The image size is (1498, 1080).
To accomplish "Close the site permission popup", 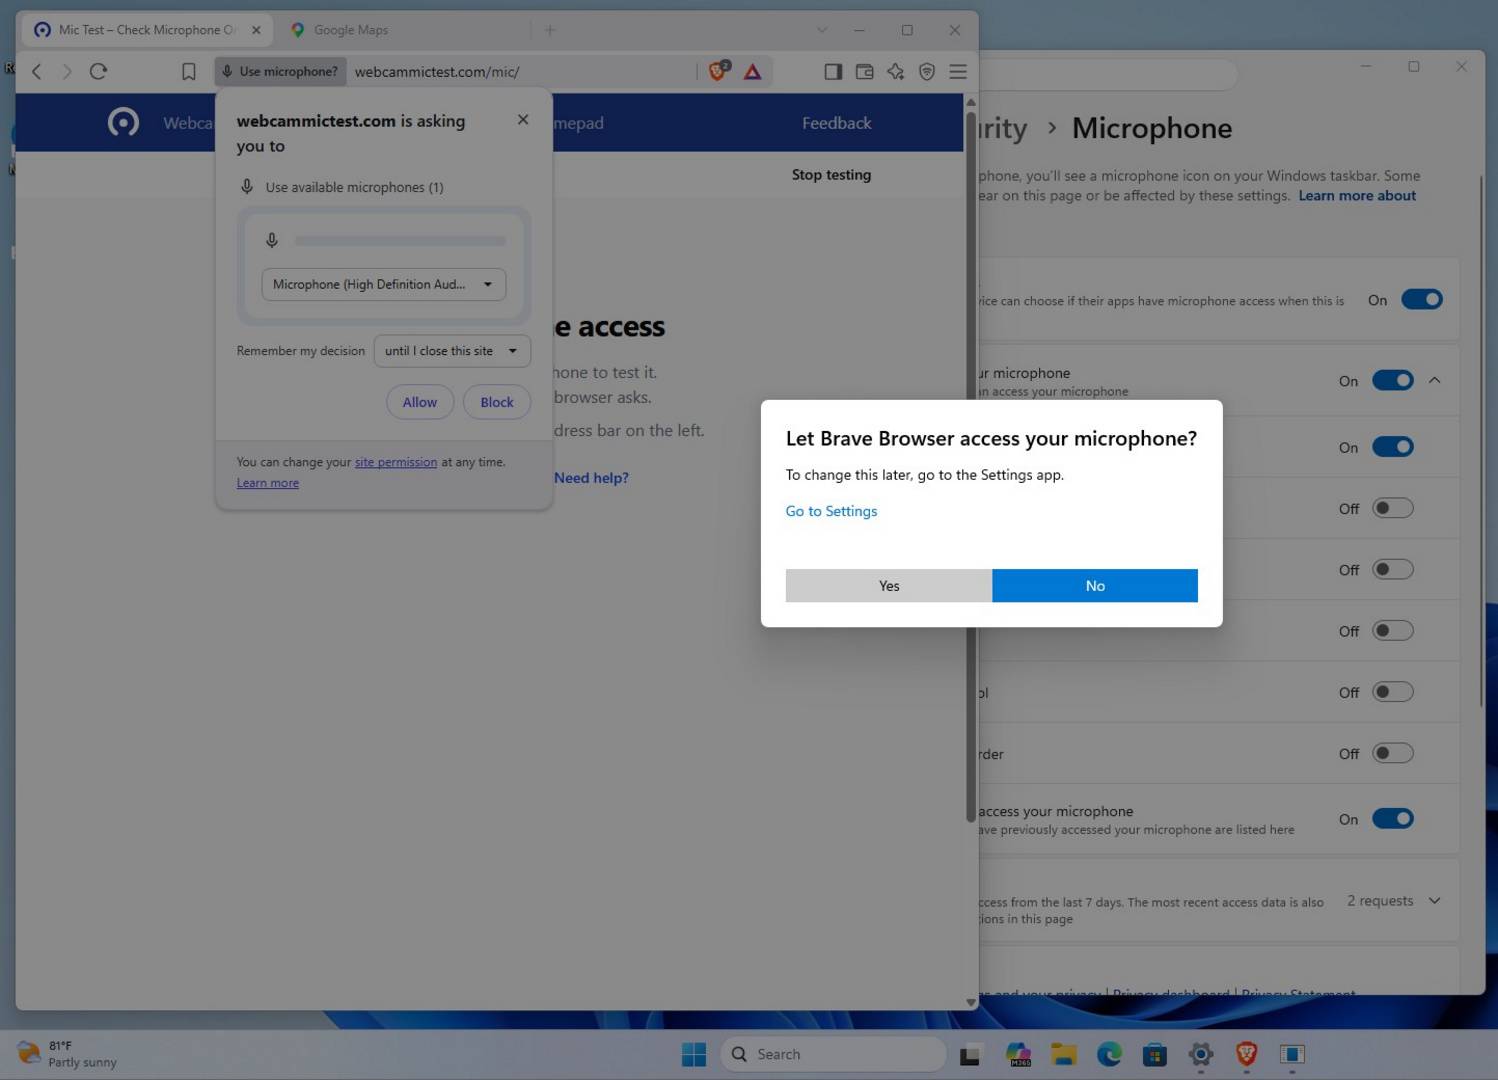I will (523, 119).
